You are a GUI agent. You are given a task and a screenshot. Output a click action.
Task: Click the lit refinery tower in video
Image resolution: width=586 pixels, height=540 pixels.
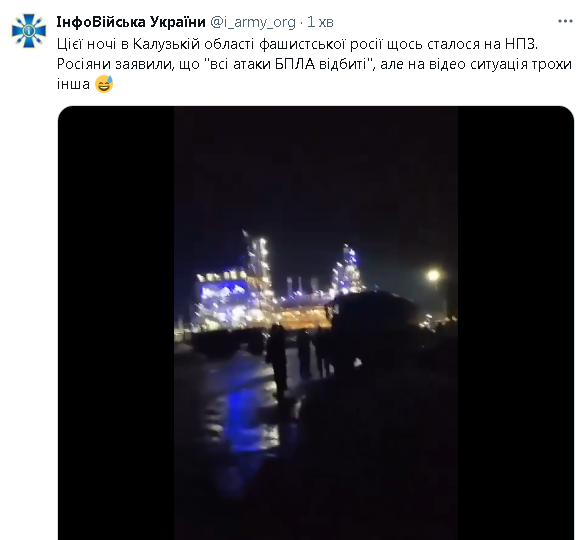pyautogui.click(x=257, y=262)
